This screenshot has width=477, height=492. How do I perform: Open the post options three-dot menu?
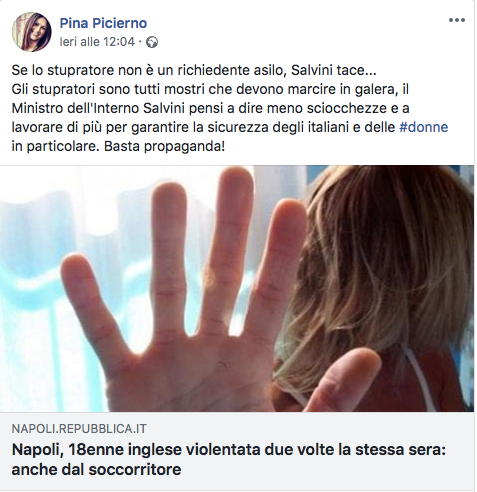point(457,20)
